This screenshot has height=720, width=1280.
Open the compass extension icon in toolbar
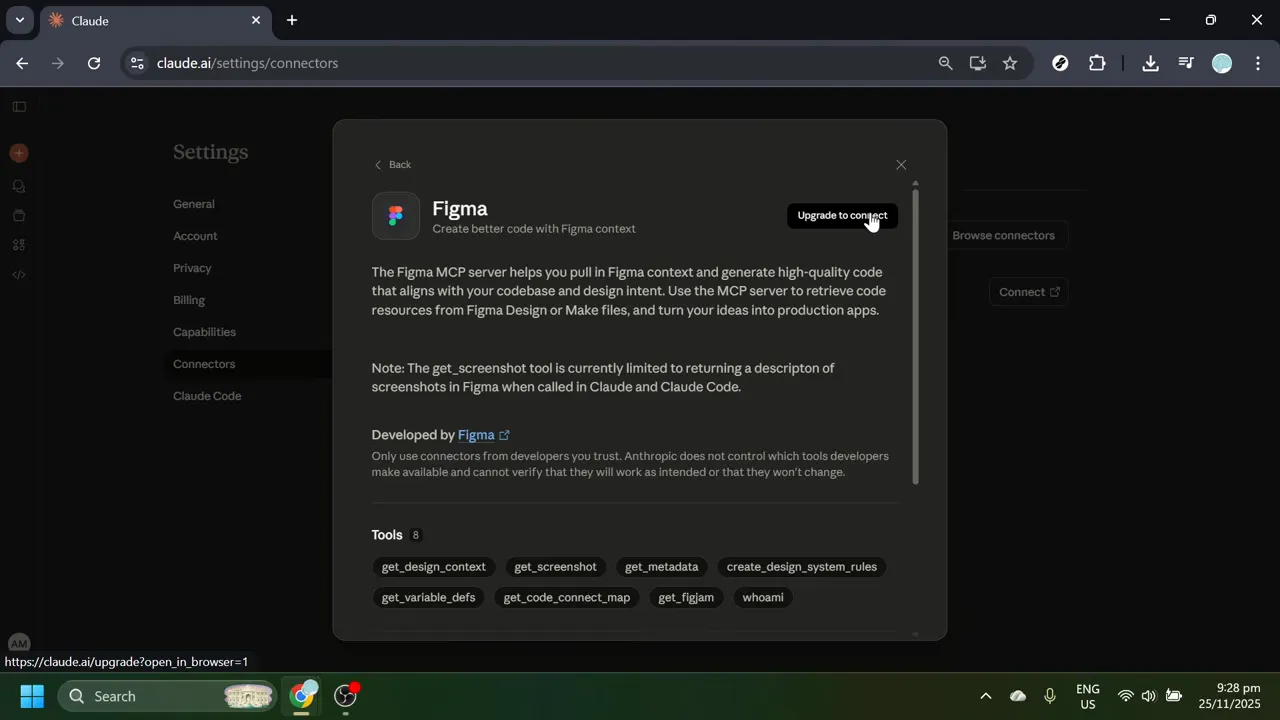(1061, 63)
